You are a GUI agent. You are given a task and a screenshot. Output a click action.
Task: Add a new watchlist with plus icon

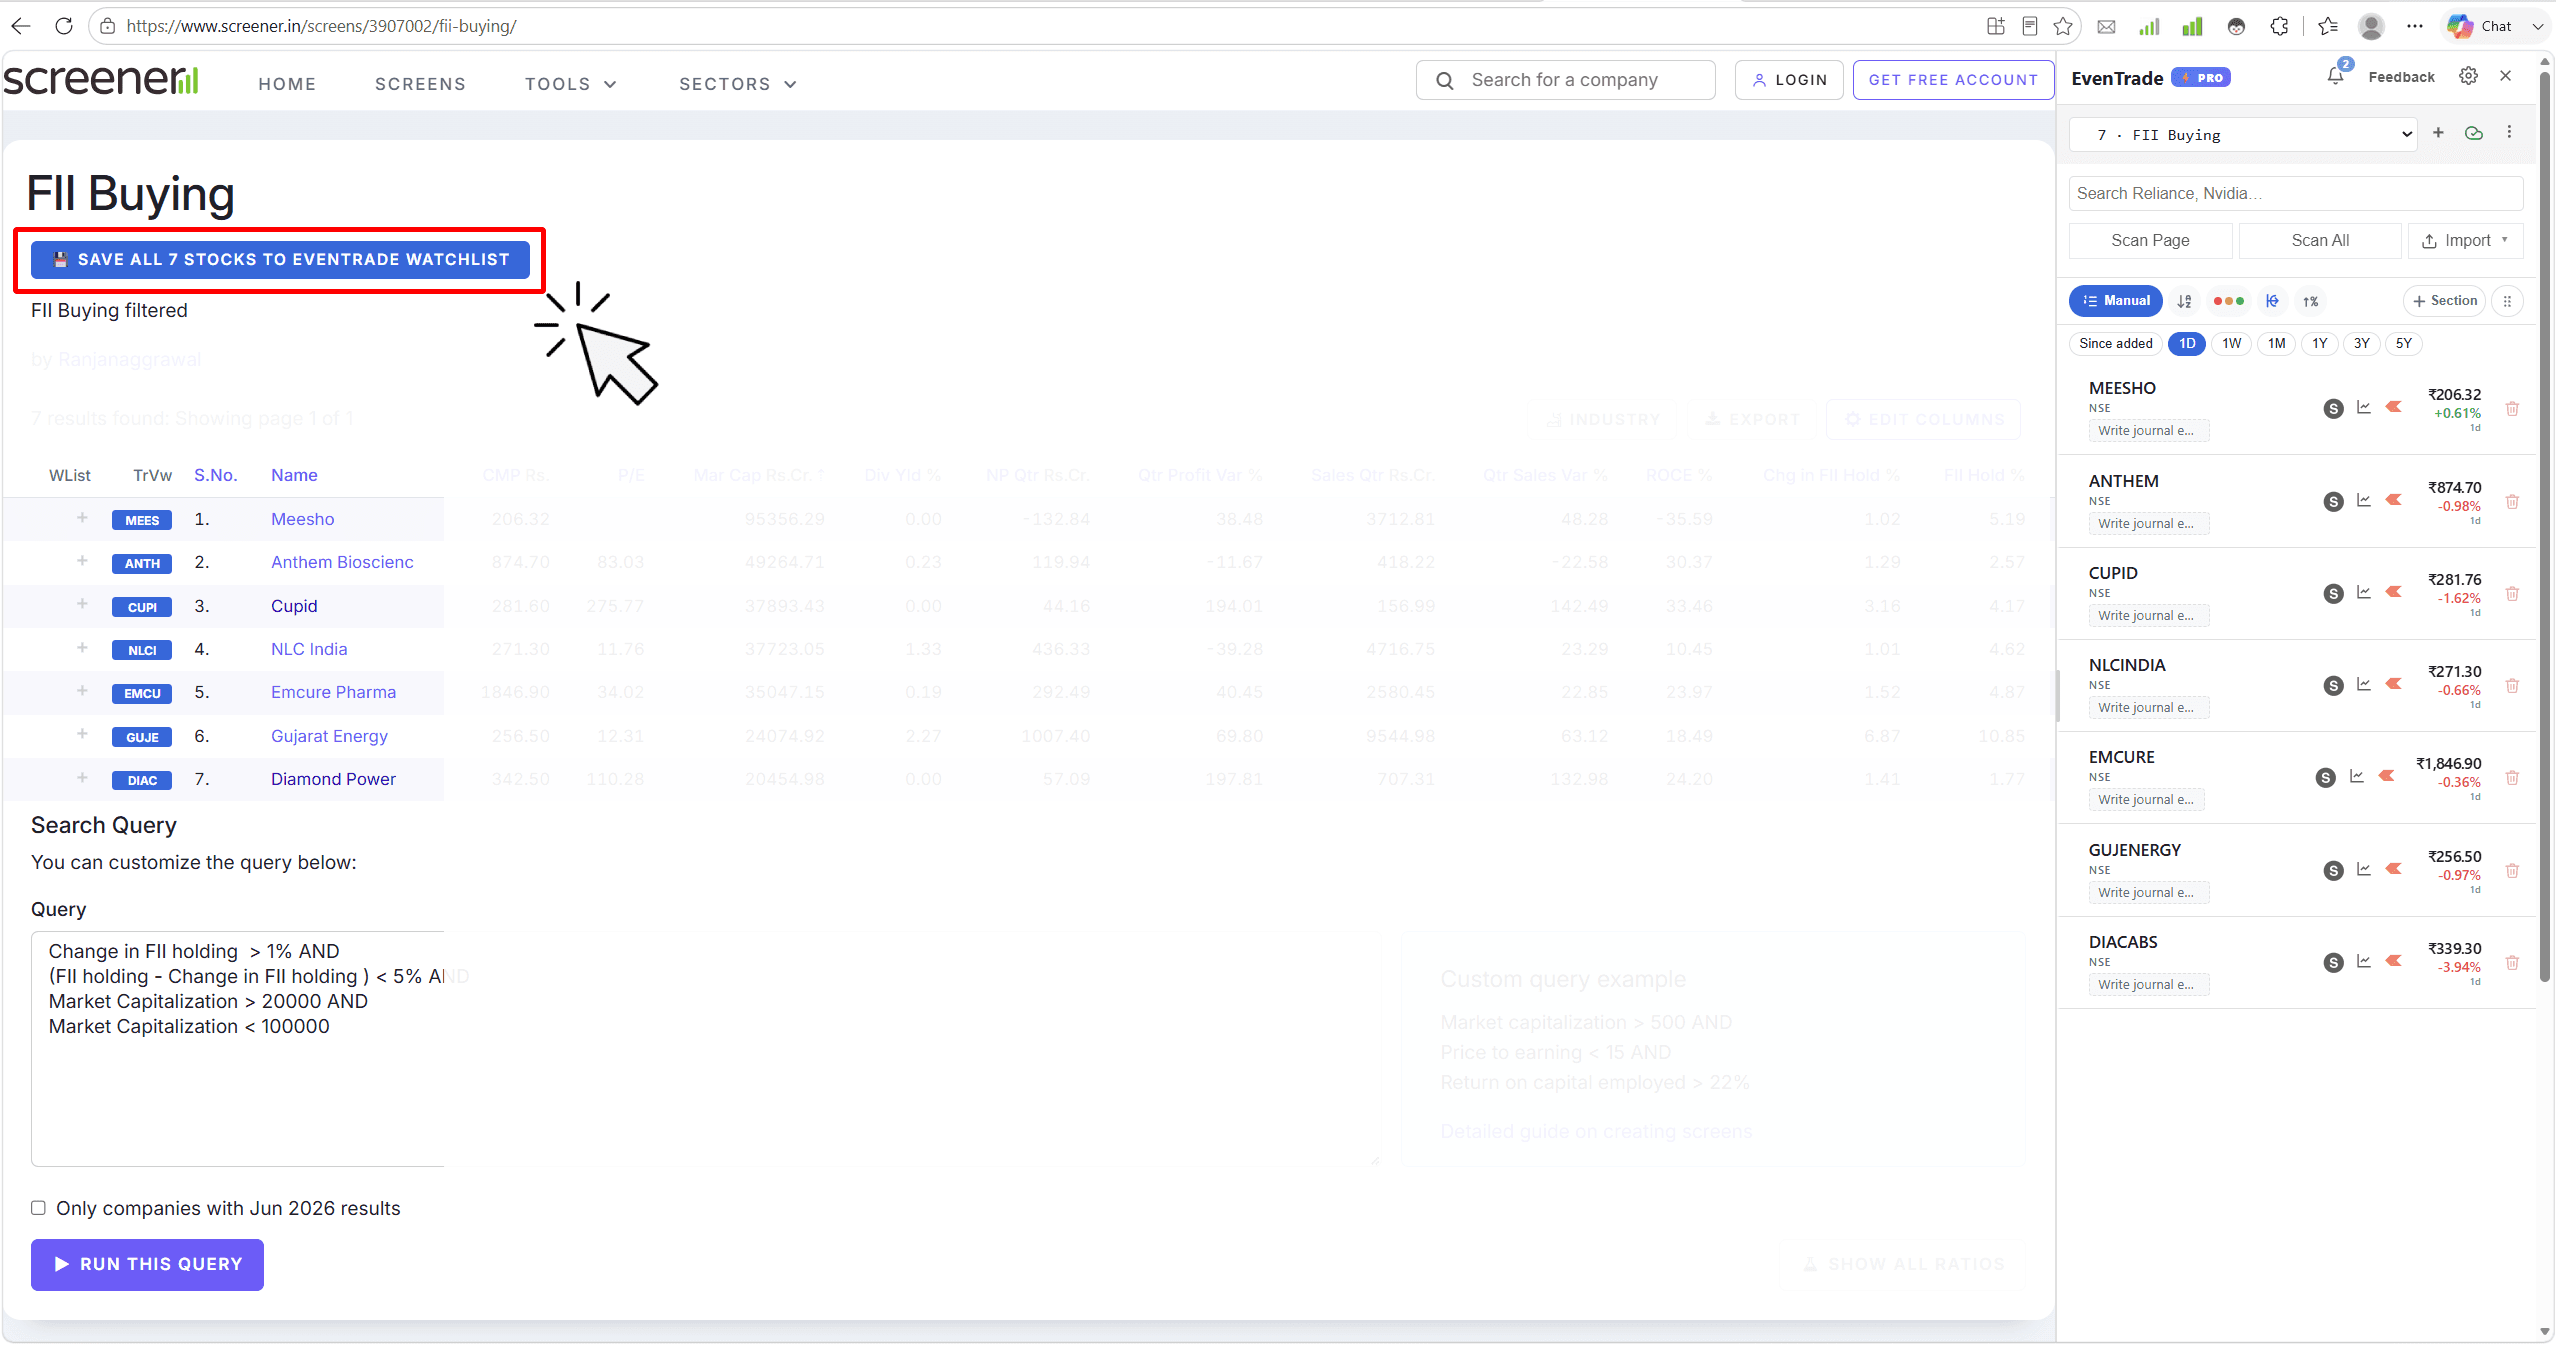(2438, 133)
